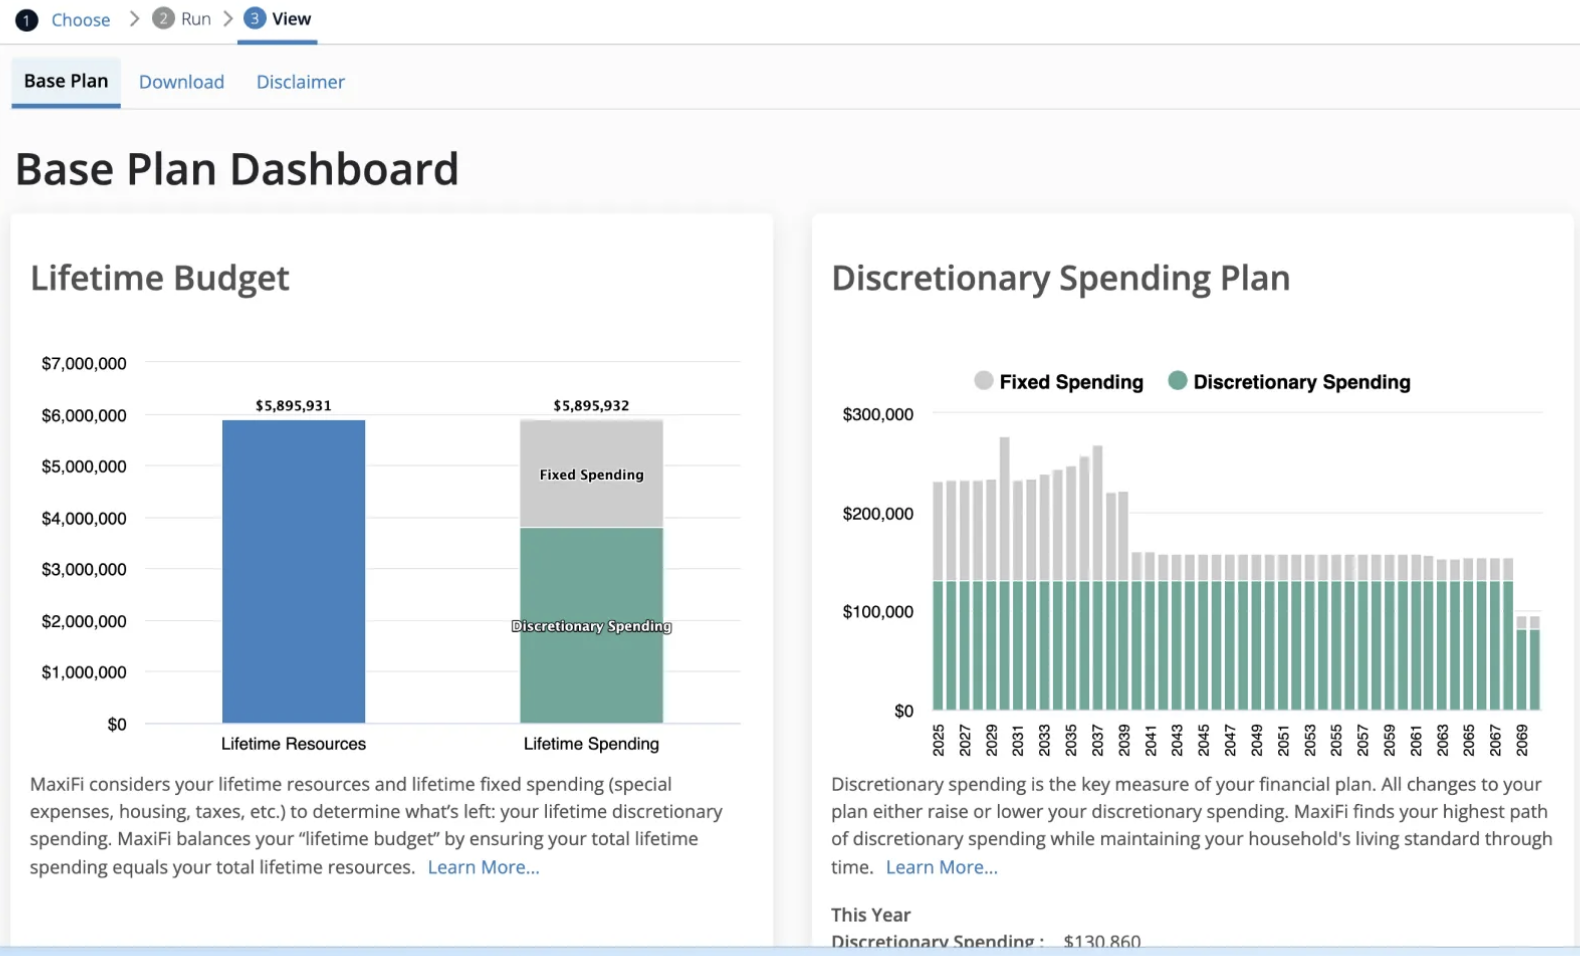
Task: Click the $300,000 axis label
Action: (878, 414)
